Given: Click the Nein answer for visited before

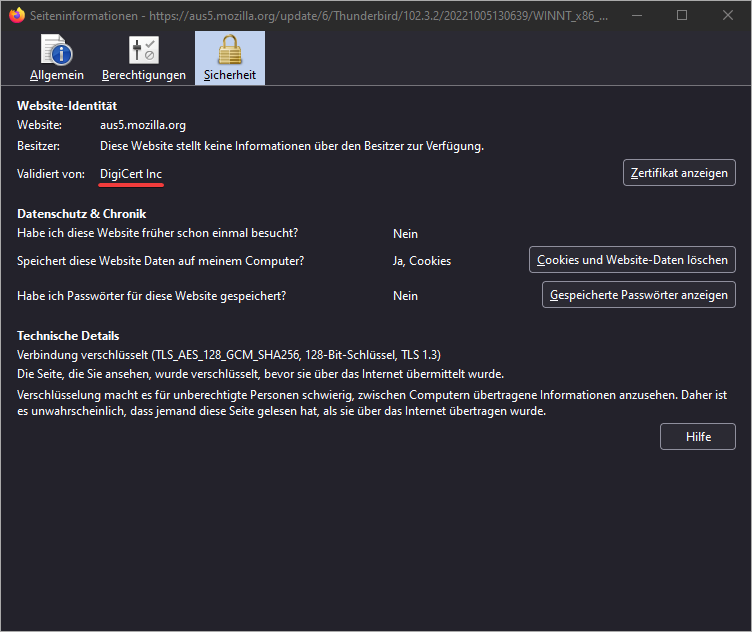Looking at the screenshot, I should (x=405, y=234).
